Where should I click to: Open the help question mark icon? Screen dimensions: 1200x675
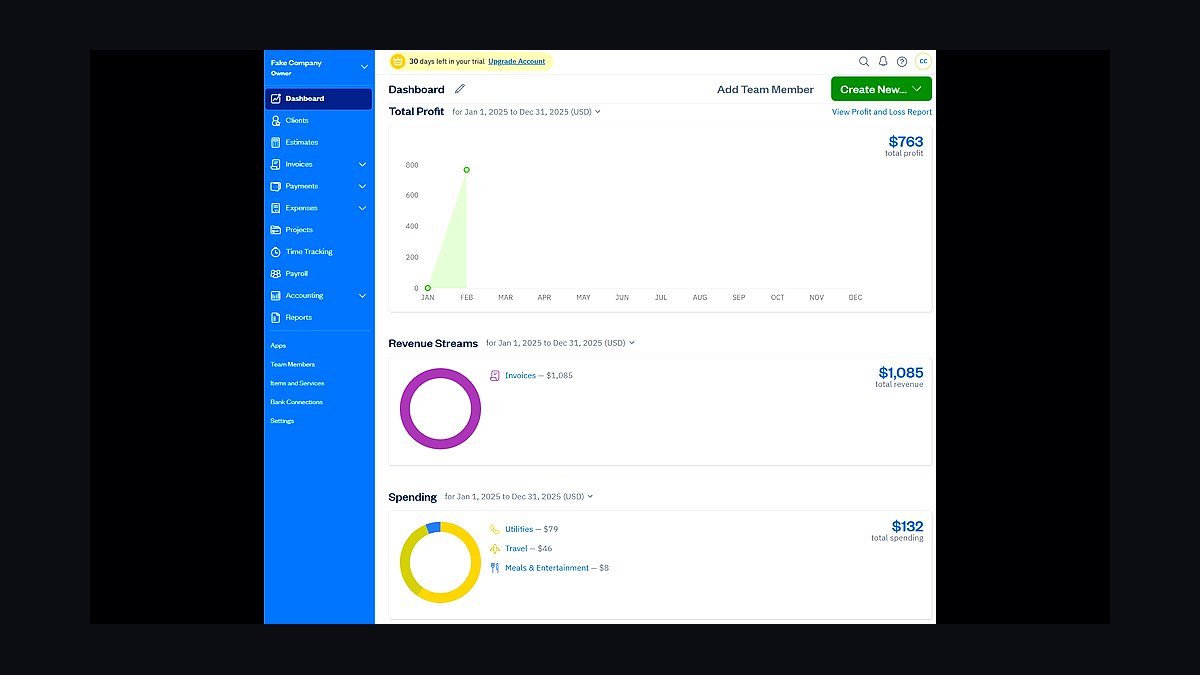902,61
